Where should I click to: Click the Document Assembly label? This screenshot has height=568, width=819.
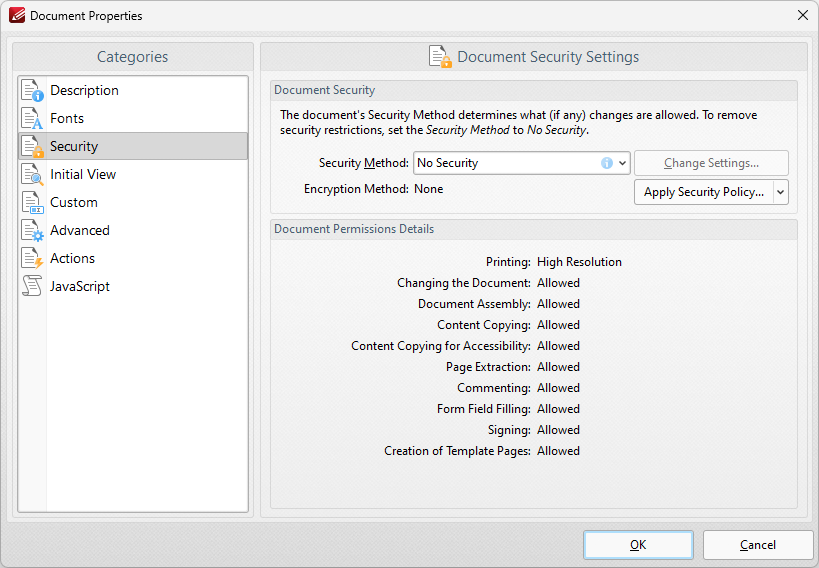[474, 304]
